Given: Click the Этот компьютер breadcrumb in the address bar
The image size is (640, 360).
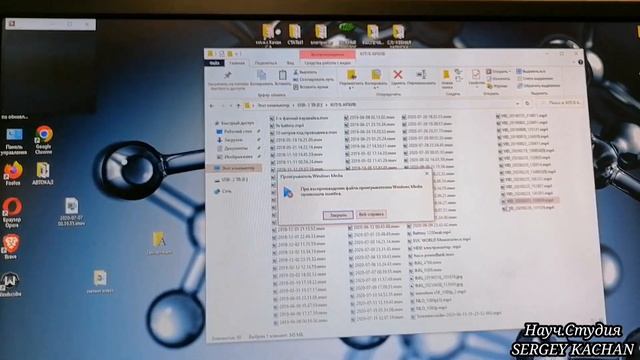Looking at the screenshot, I should [274, 105].
